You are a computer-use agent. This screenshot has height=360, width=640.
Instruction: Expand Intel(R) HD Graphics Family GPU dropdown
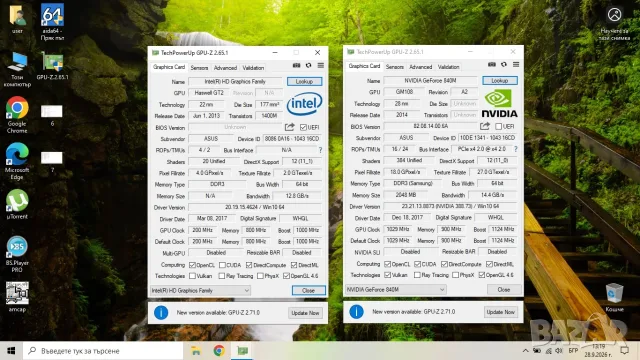click(200, 291)
